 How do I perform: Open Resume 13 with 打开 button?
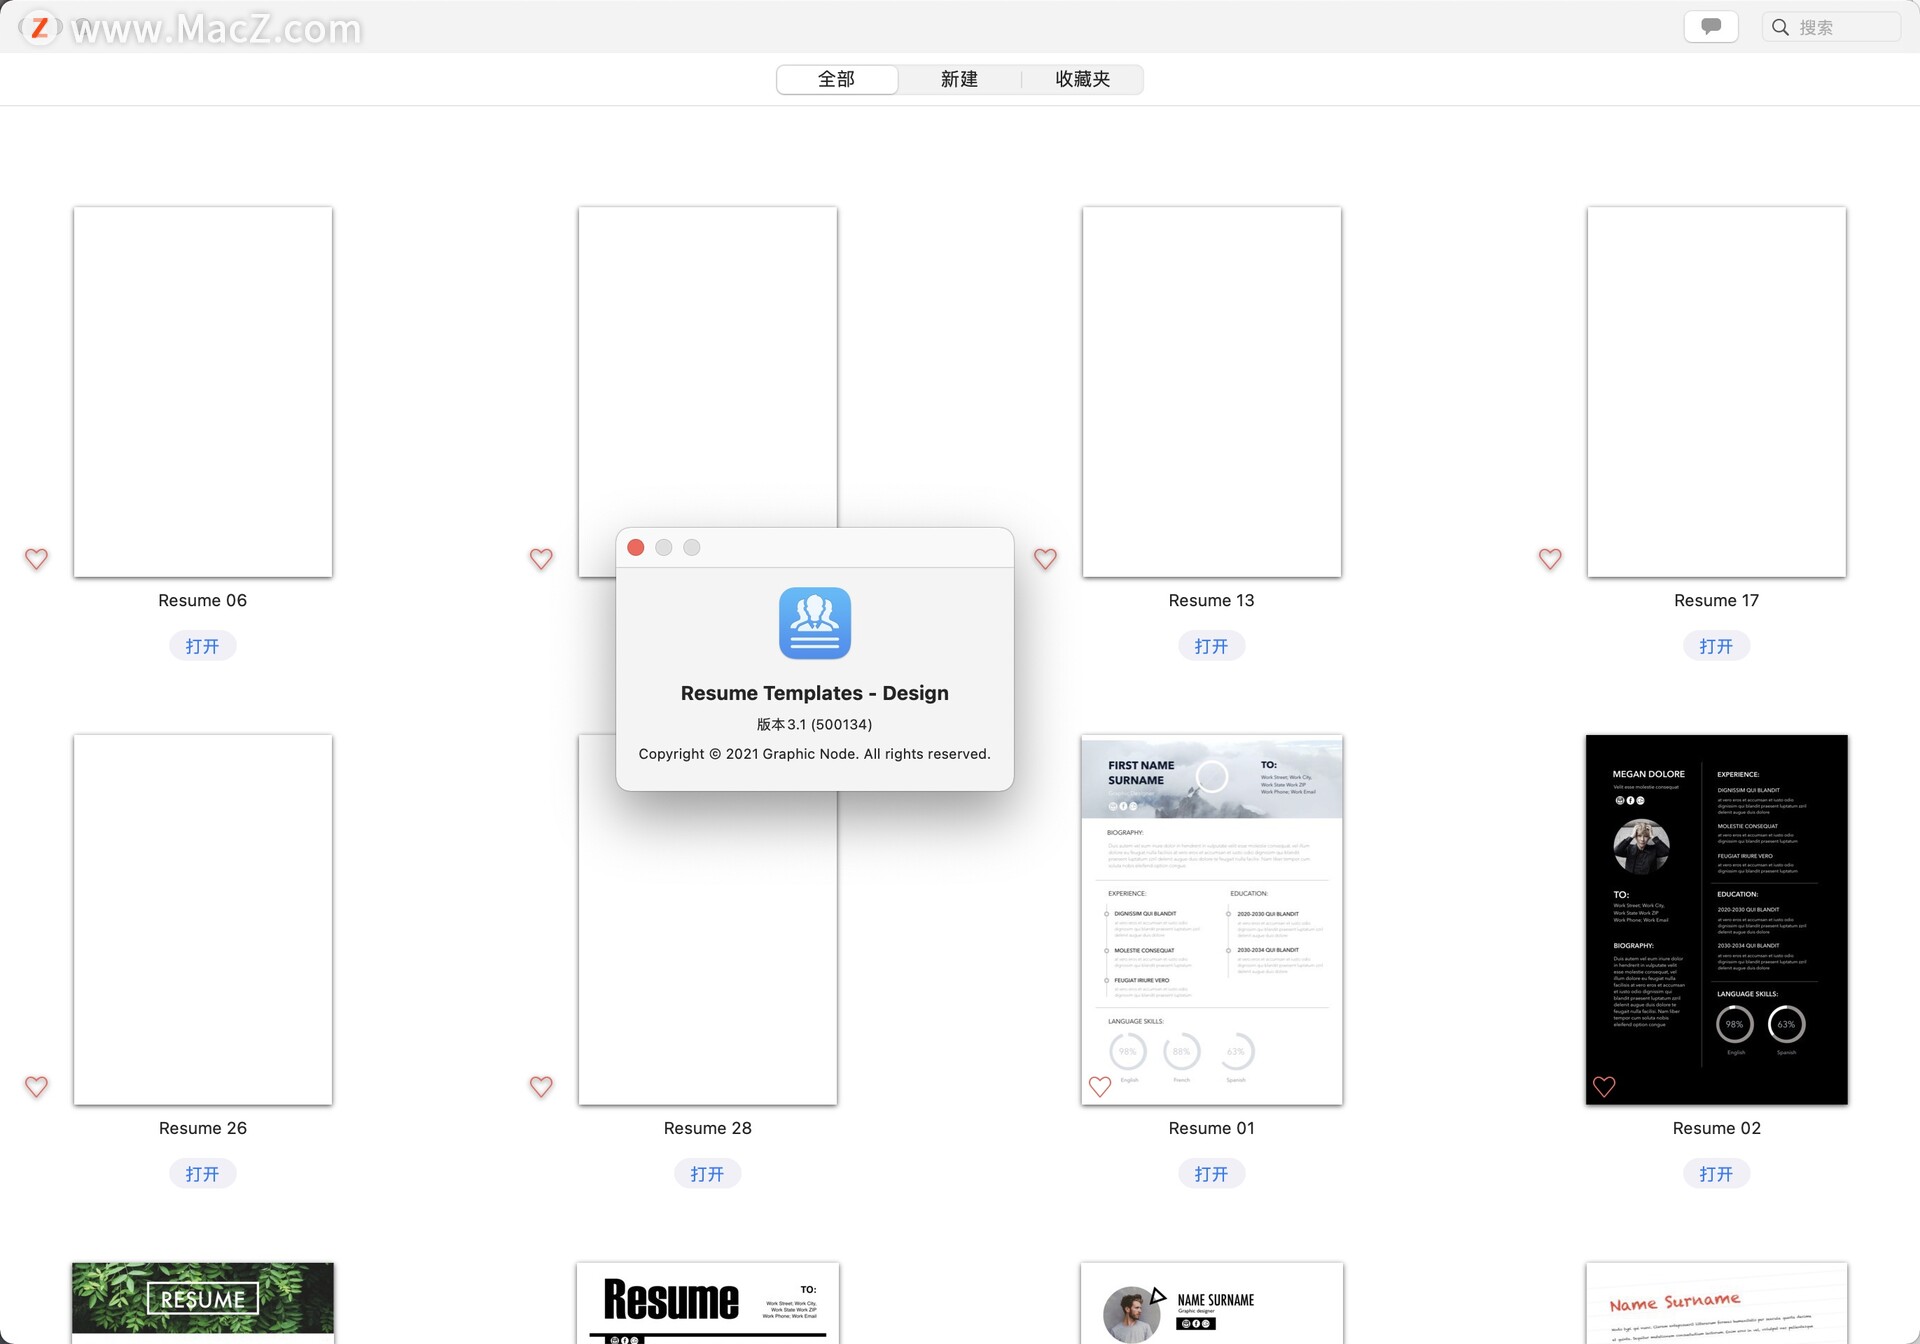[x=1211, y=646]
